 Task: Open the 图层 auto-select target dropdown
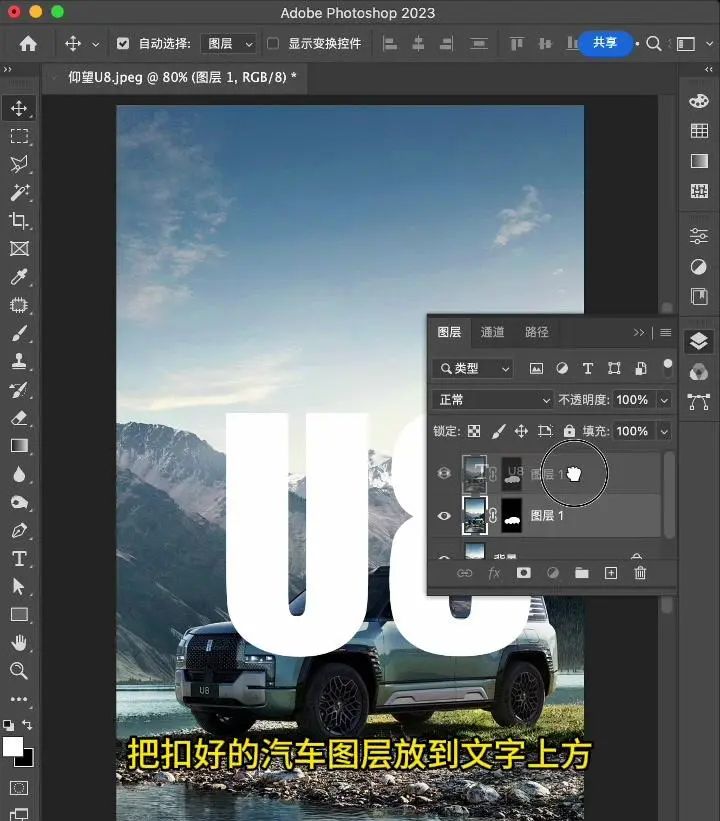pyautogui.click(x=228, y=43)
